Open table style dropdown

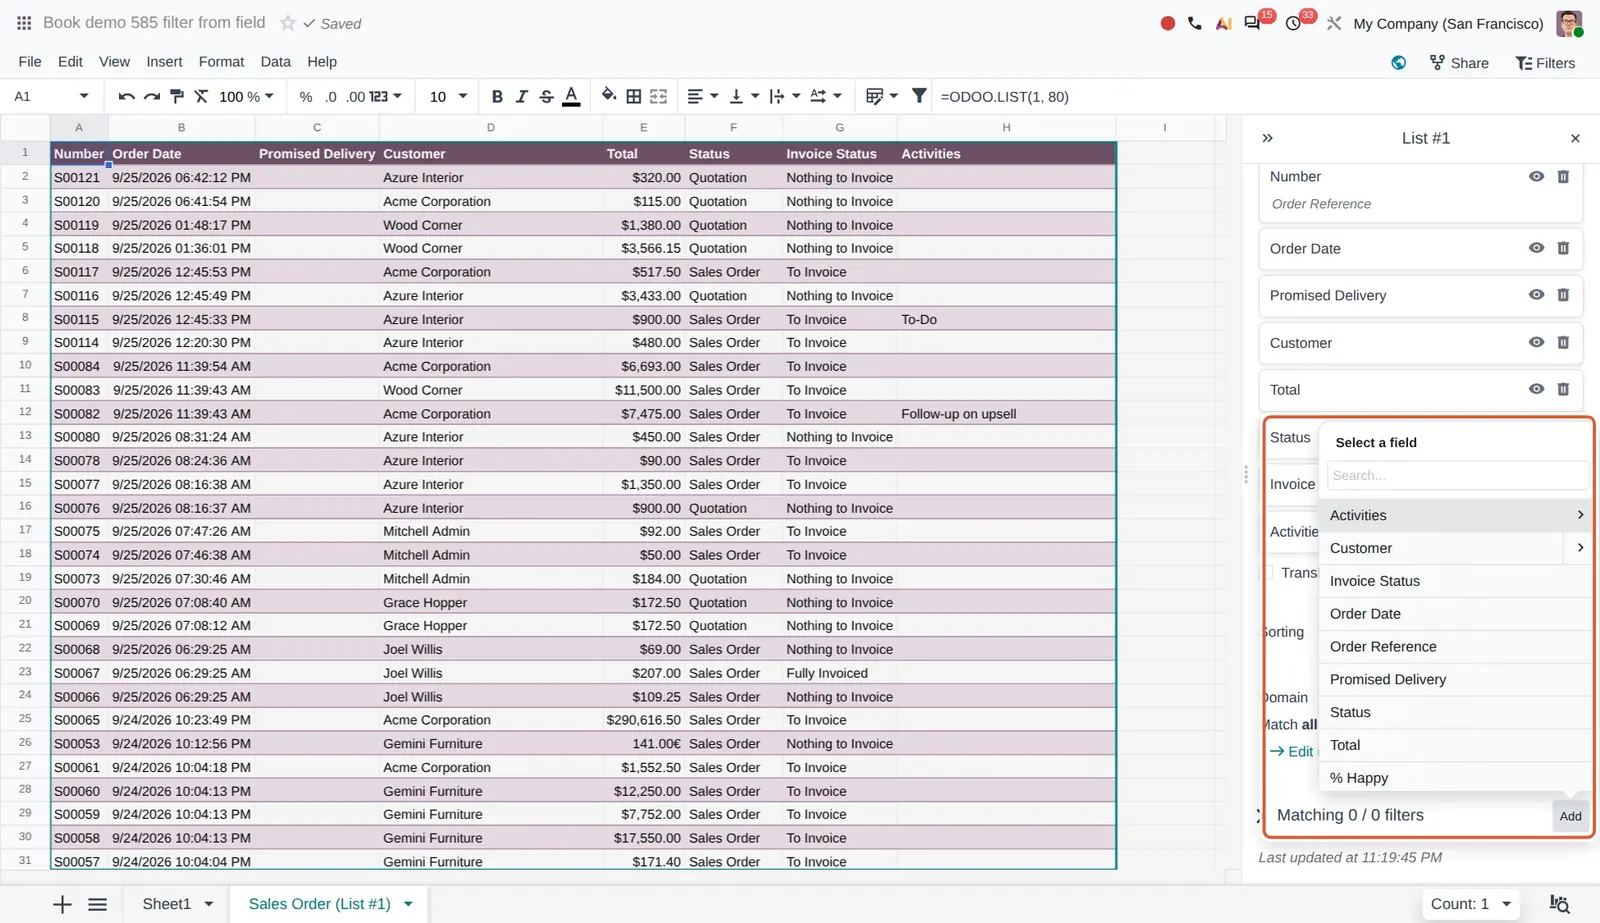pyautogui.click(x=881, y=96)
